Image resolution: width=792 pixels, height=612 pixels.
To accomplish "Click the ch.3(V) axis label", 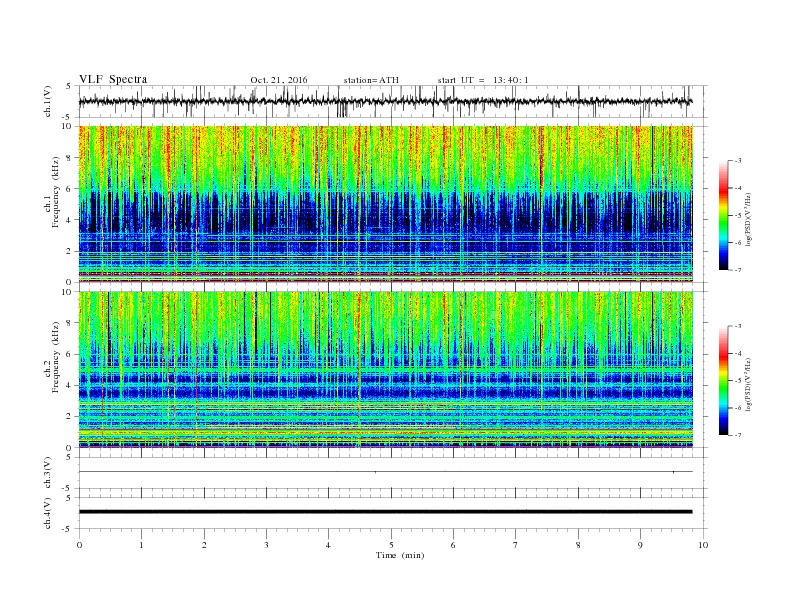I will pos(48,473).
